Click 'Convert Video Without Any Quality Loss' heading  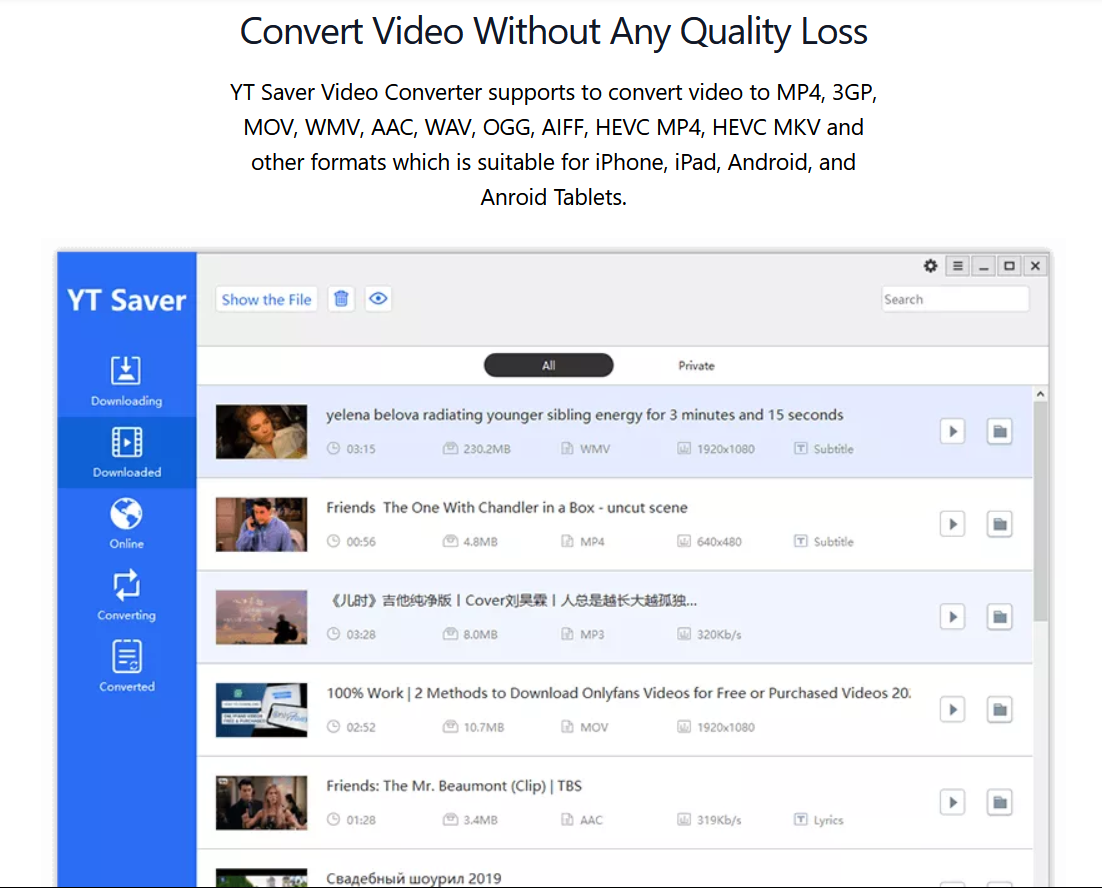554,32
